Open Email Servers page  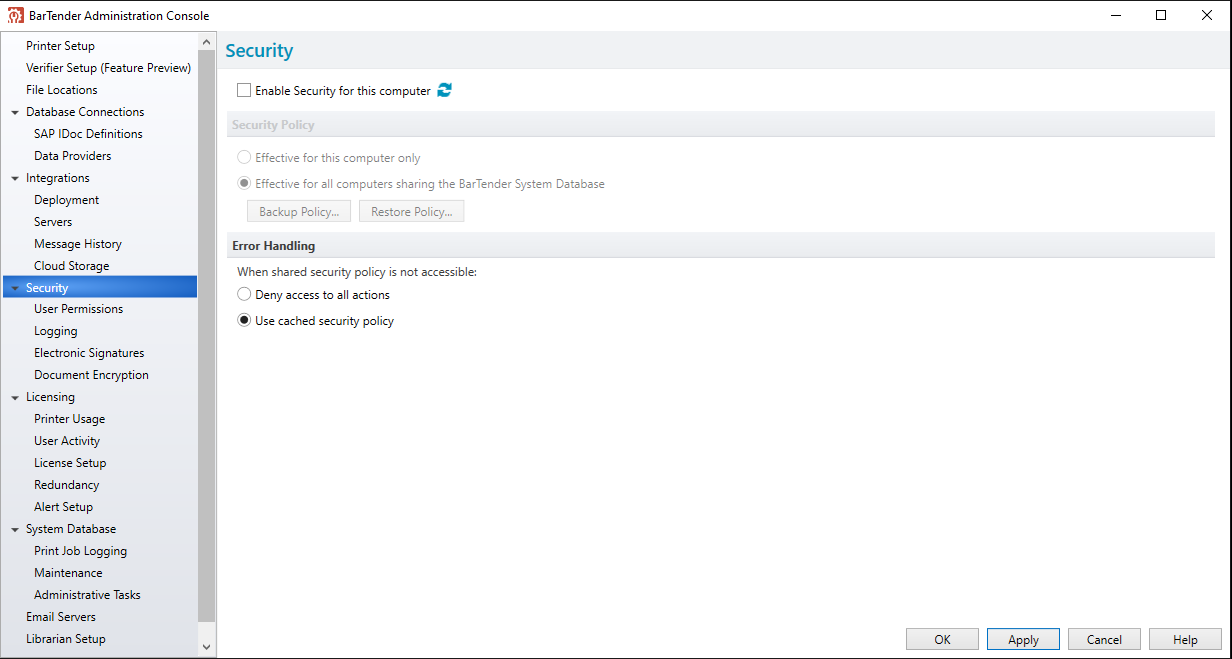point(61,617)
